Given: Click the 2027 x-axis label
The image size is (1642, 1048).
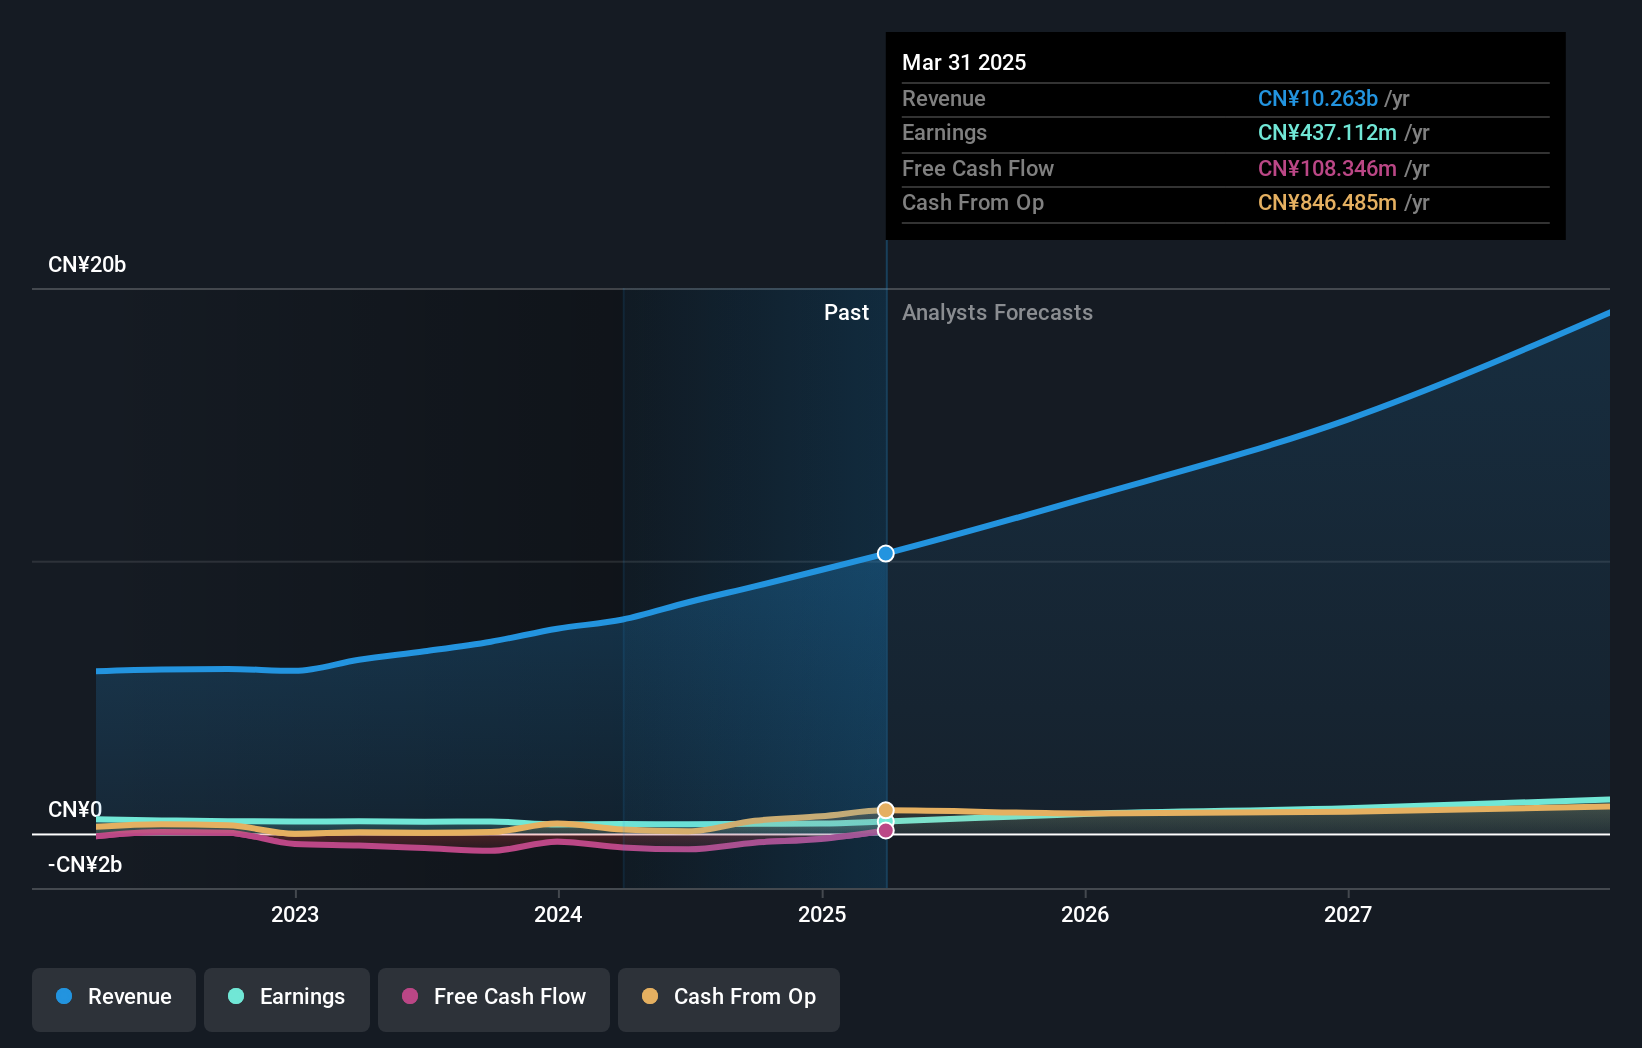Looking at the screenshot, I should (x=1348, y=914).
